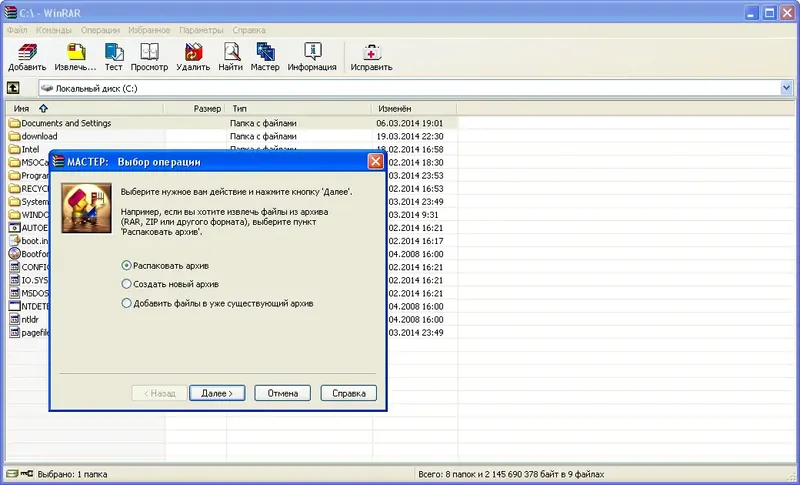Open the Избранное menu

[x=149, y=30]
